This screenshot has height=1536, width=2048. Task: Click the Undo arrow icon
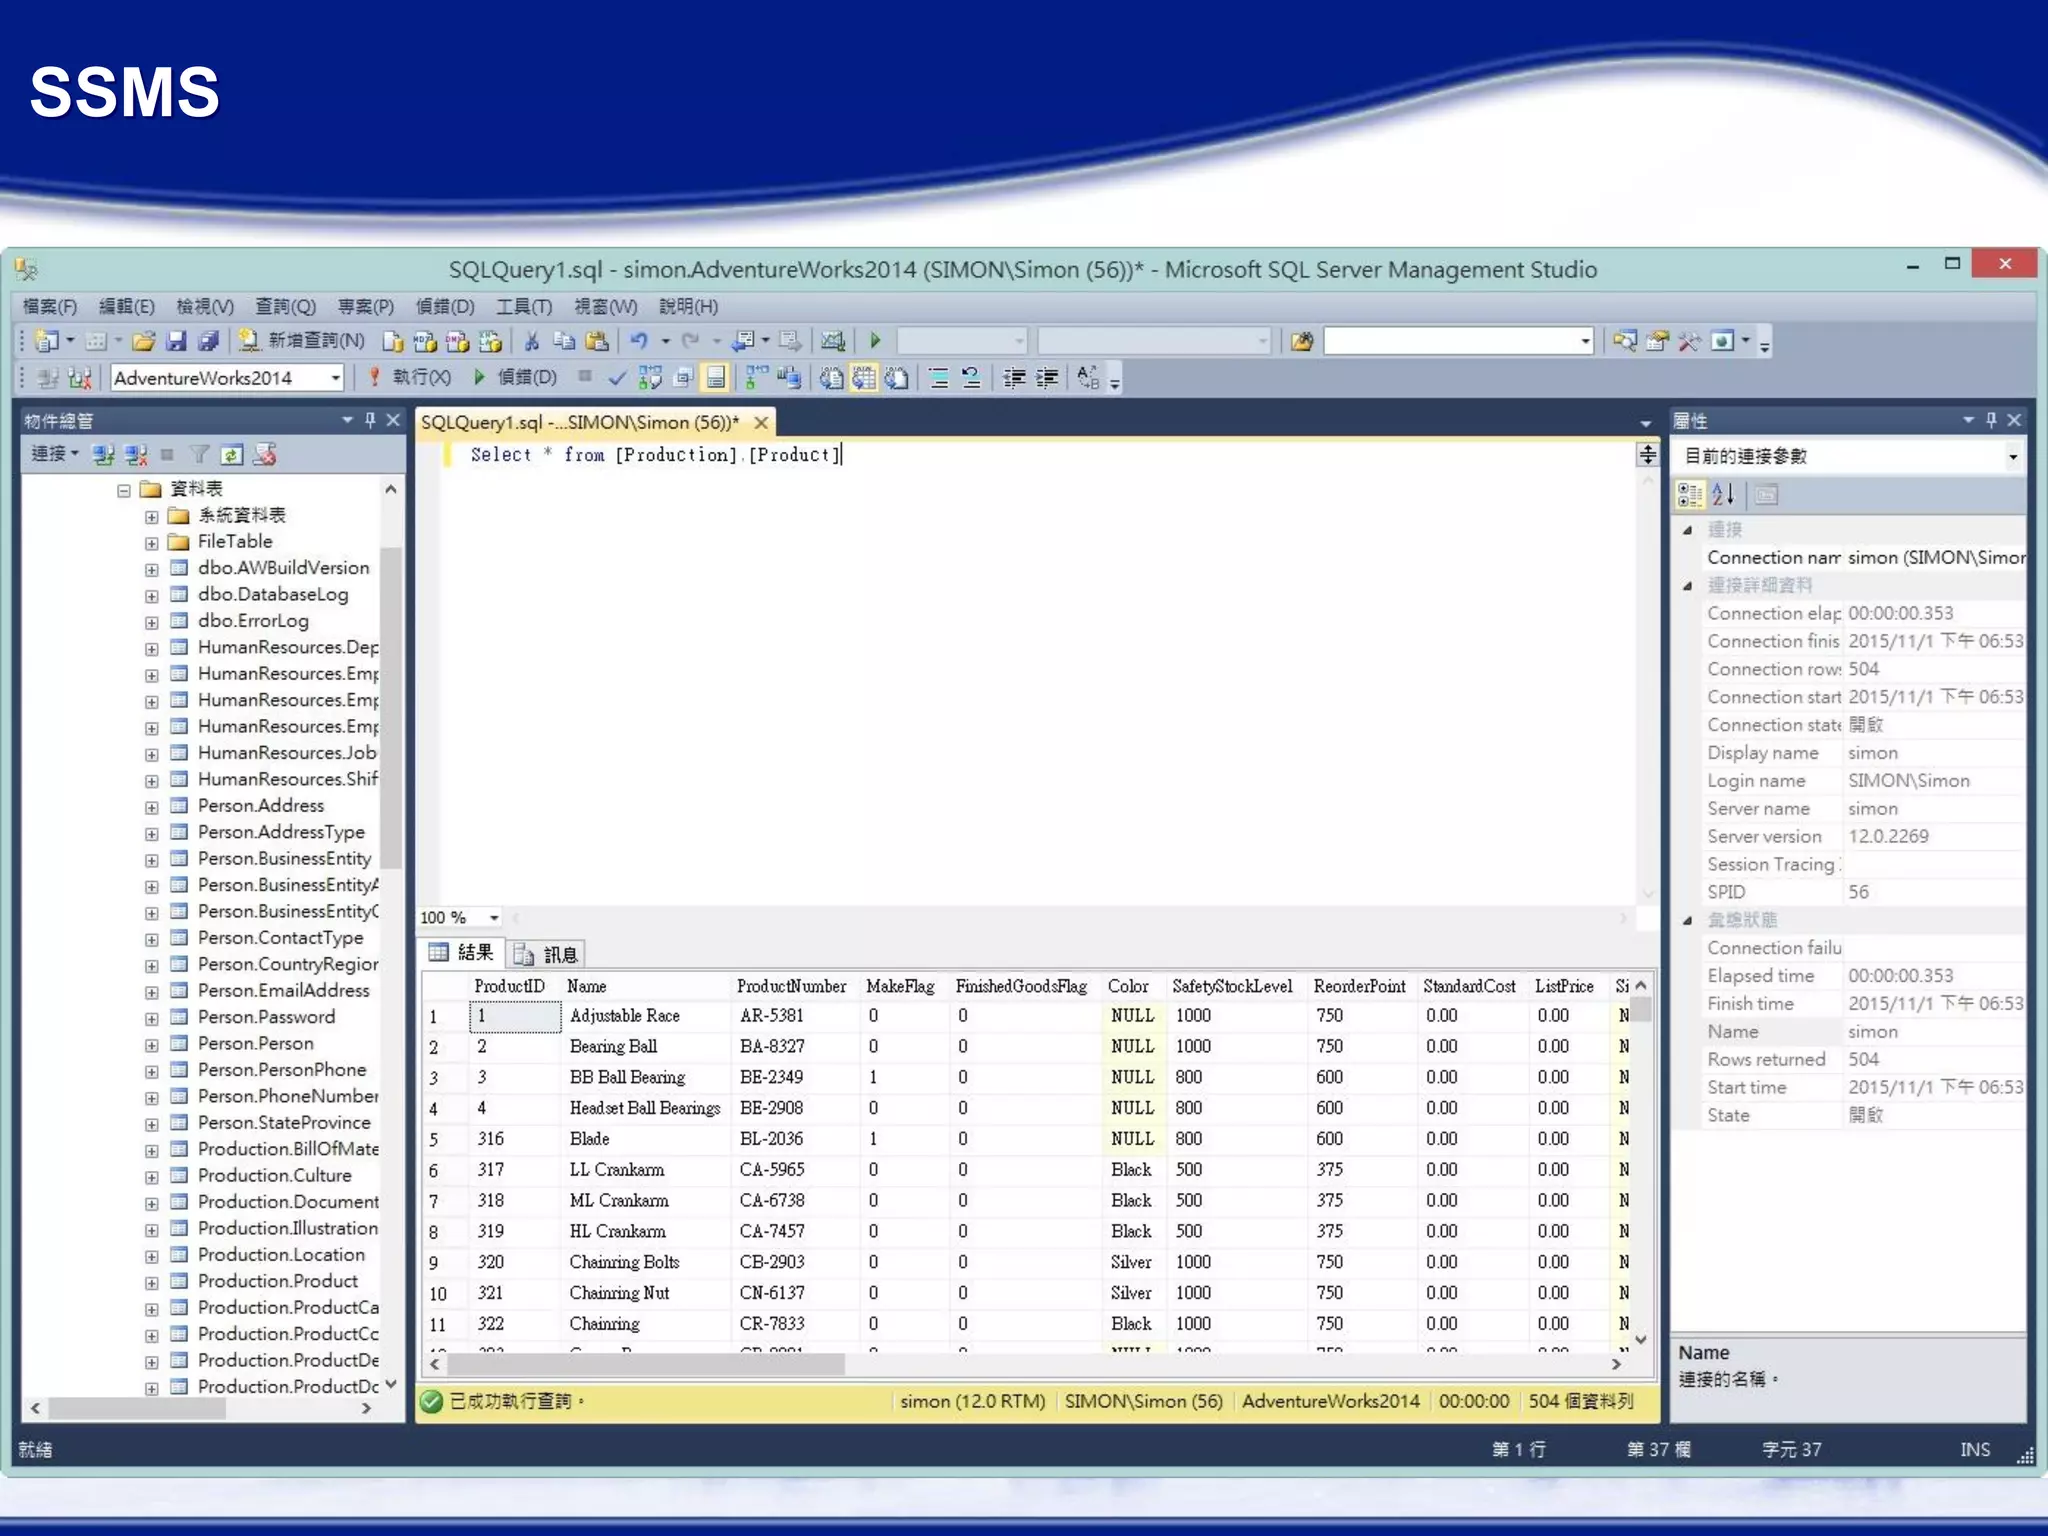(x=638, y=342)
